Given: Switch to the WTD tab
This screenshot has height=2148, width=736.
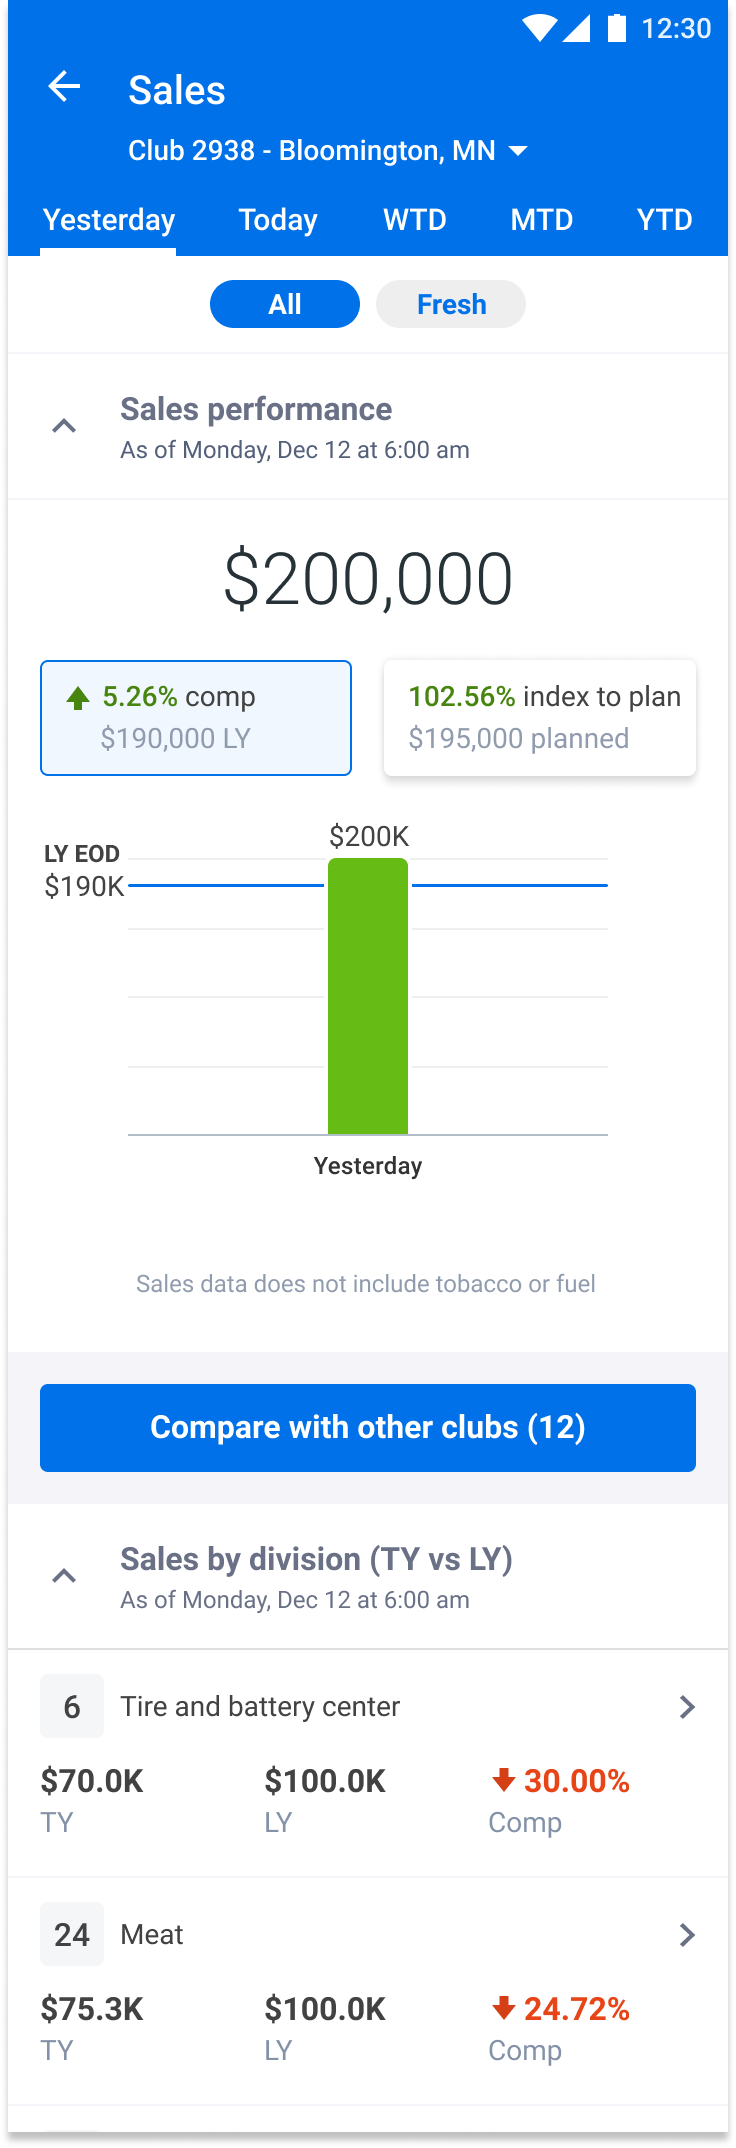Looking at the screenshot, I should coord(415,220).
